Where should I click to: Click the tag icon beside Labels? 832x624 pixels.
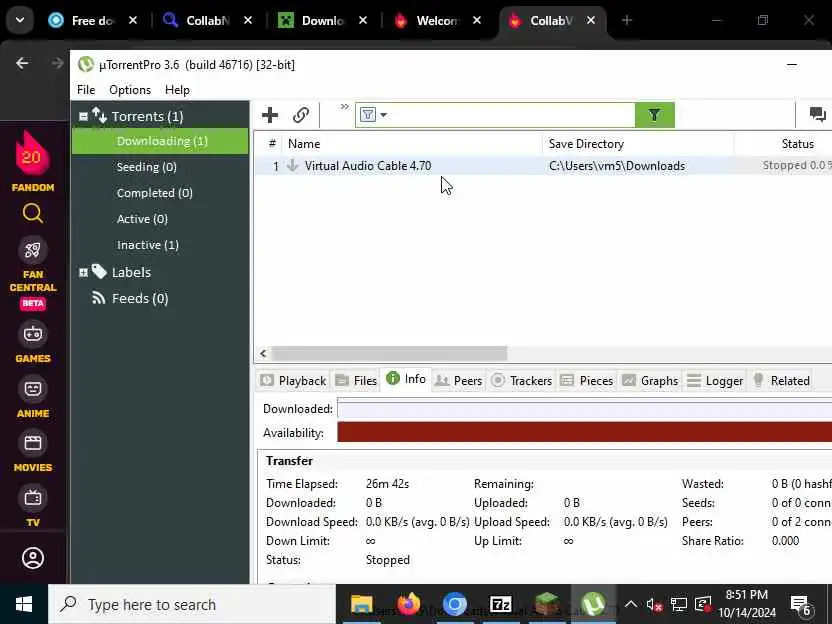(99, 272)
